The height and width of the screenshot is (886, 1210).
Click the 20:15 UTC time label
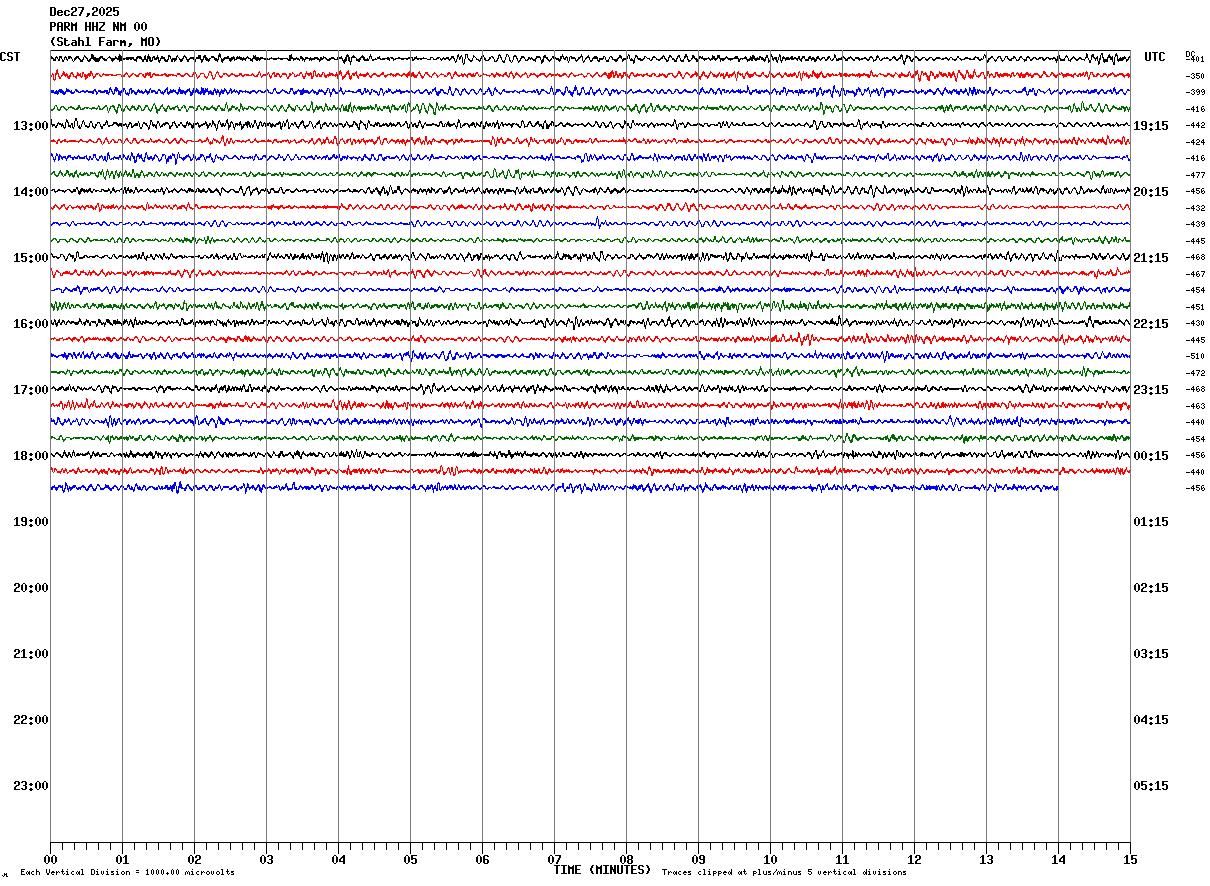1150,191
